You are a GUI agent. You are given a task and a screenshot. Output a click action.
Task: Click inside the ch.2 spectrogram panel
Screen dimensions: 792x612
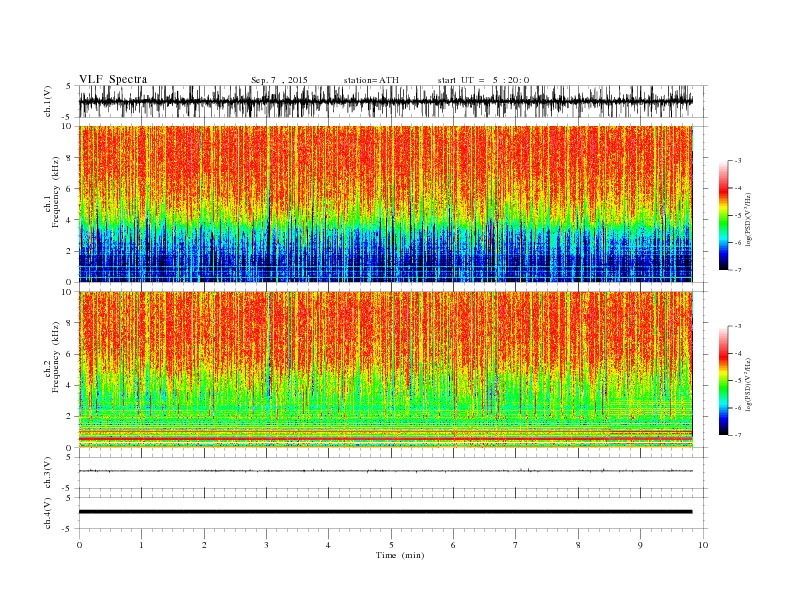pyautogui.click(x=385, y=369)
